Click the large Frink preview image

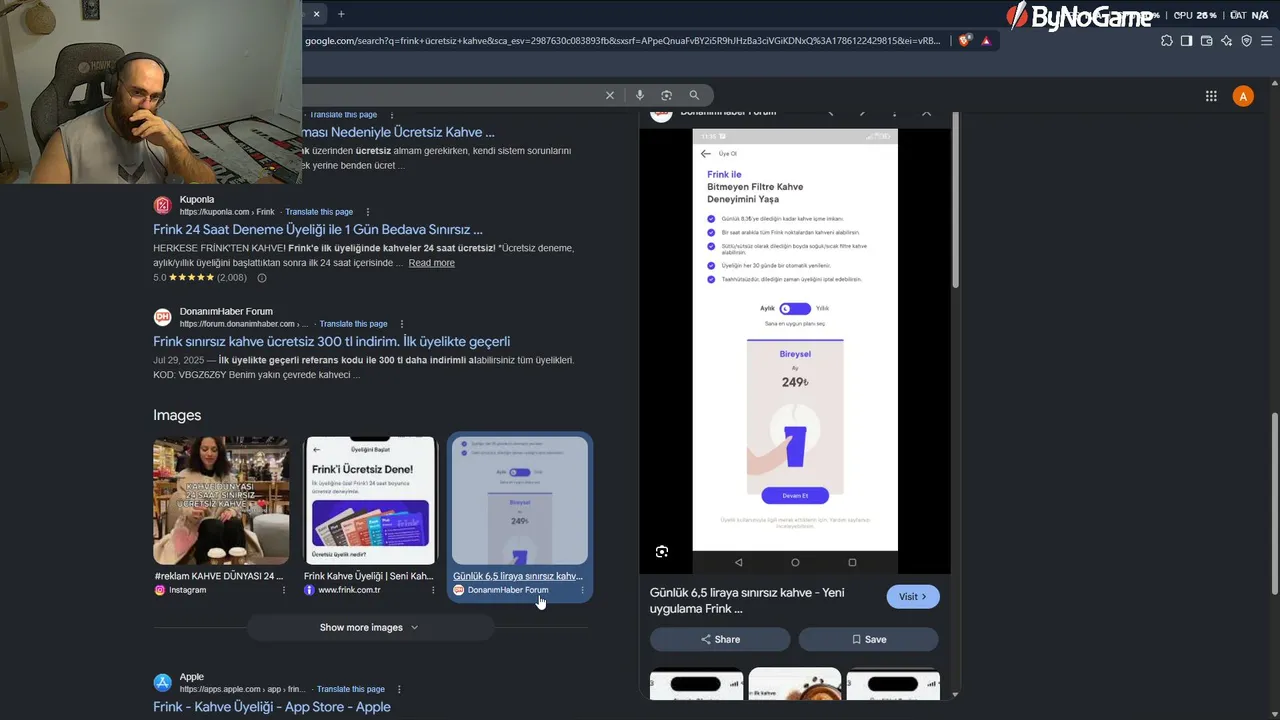(795, 352)
